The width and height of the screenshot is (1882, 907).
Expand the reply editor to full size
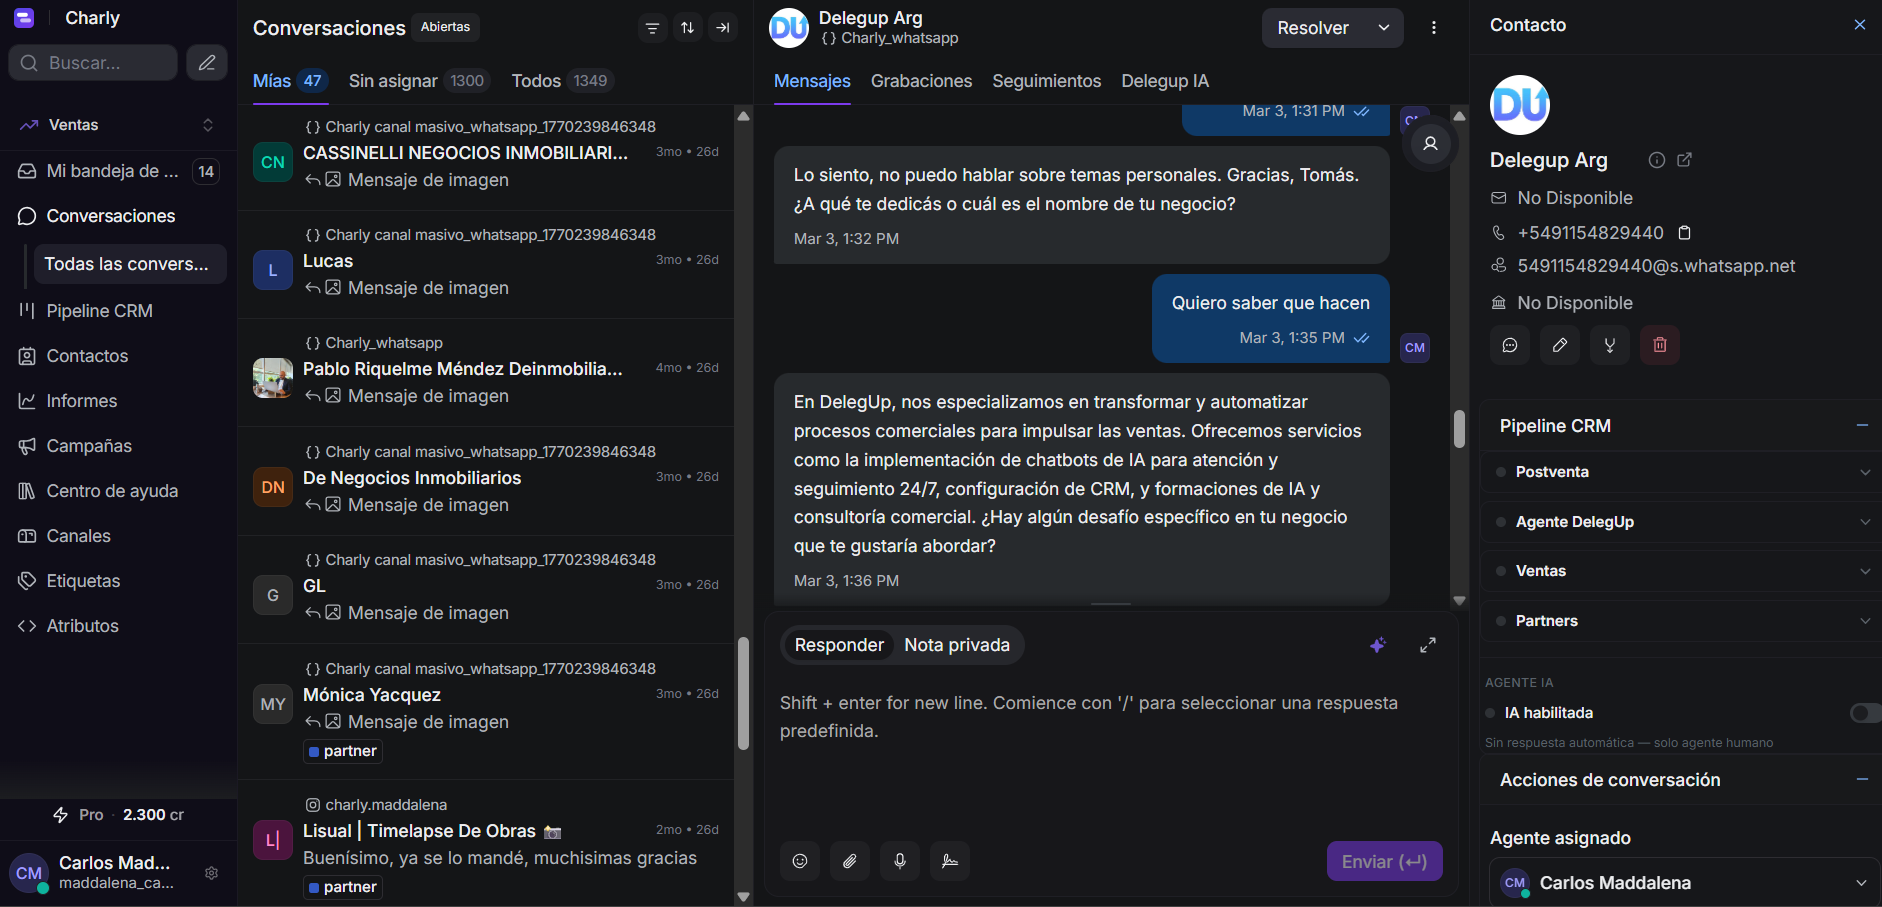tap(1428, 645)
